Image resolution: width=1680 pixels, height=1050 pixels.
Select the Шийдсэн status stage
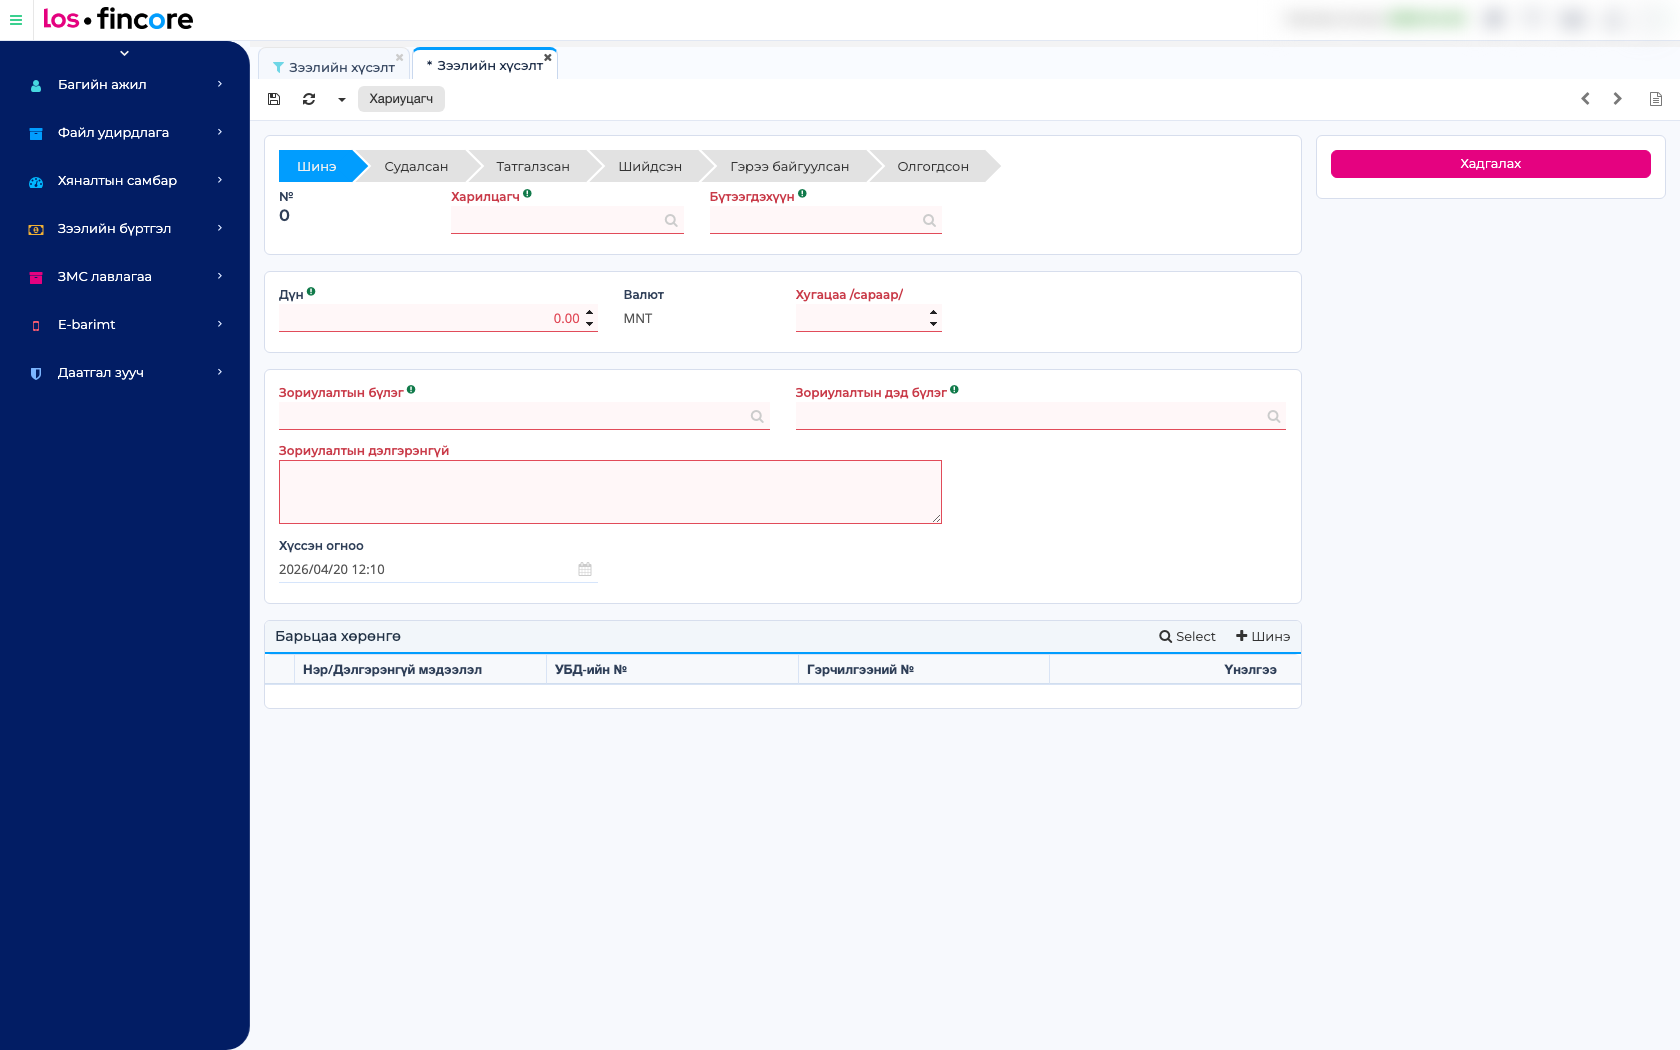pos(650,166)
